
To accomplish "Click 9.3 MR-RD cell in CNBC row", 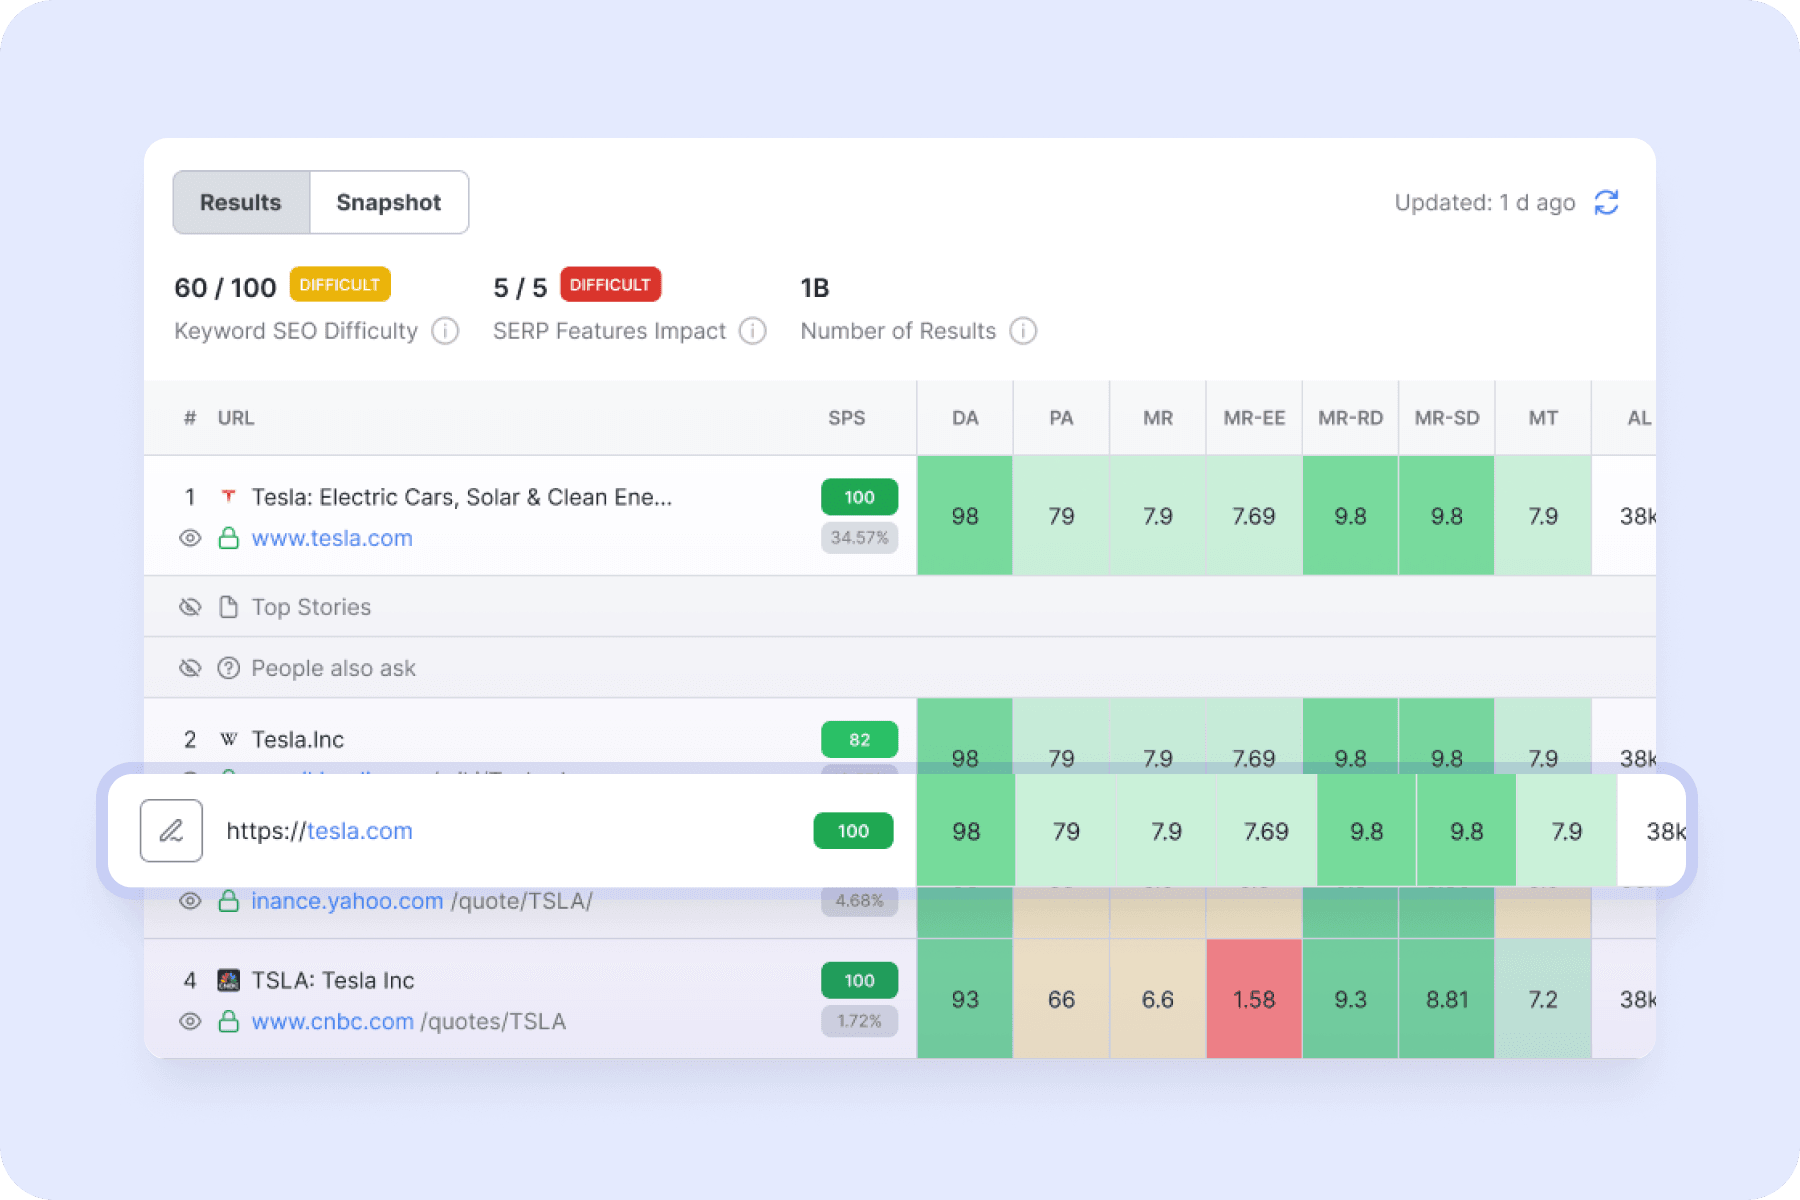I will pos(1350,999).
